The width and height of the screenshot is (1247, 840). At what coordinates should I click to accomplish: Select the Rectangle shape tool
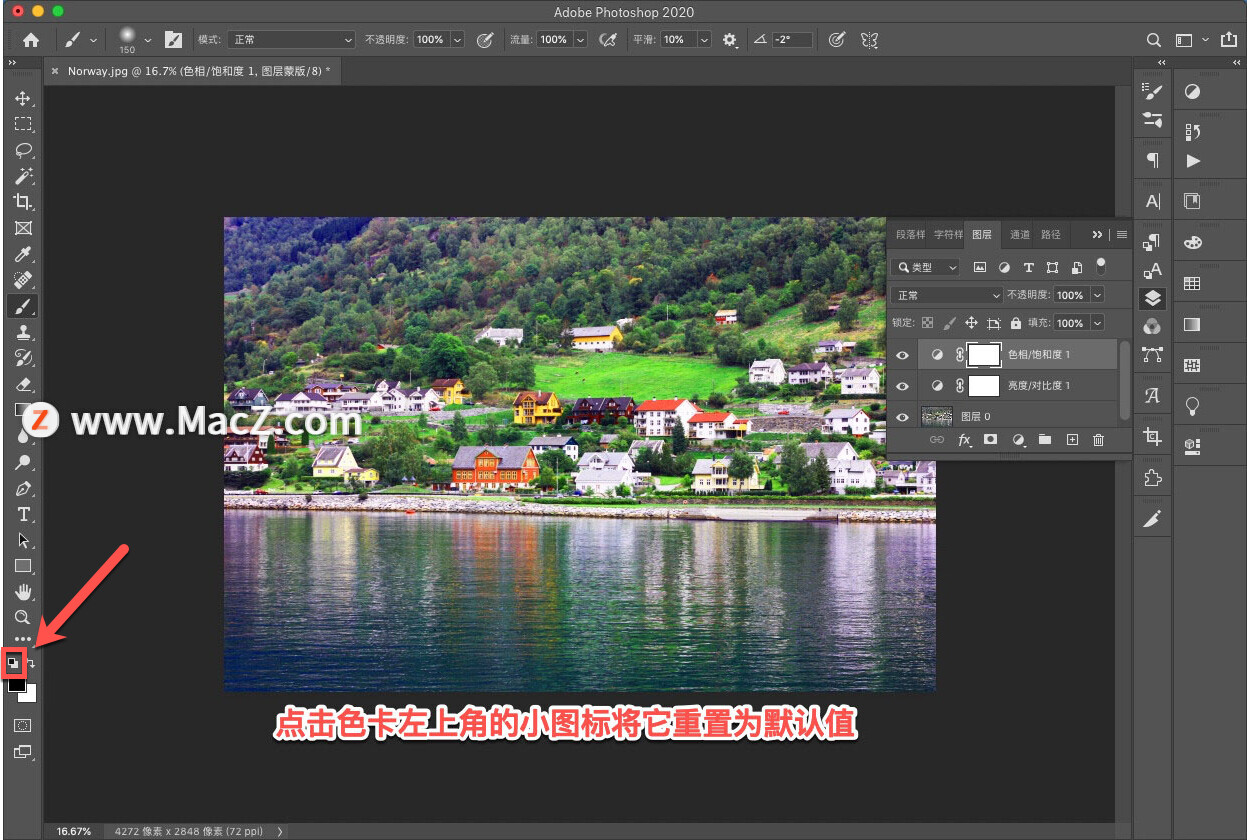click(x=22, y=566)
